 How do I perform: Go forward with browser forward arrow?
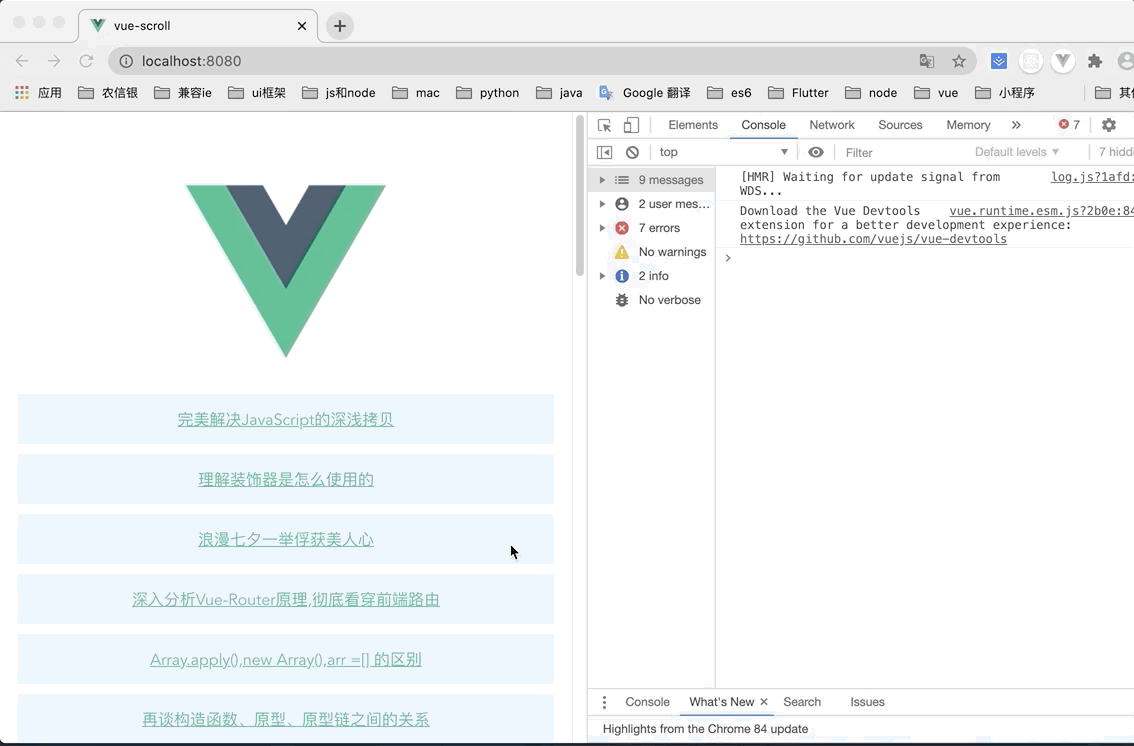point(54,61)
